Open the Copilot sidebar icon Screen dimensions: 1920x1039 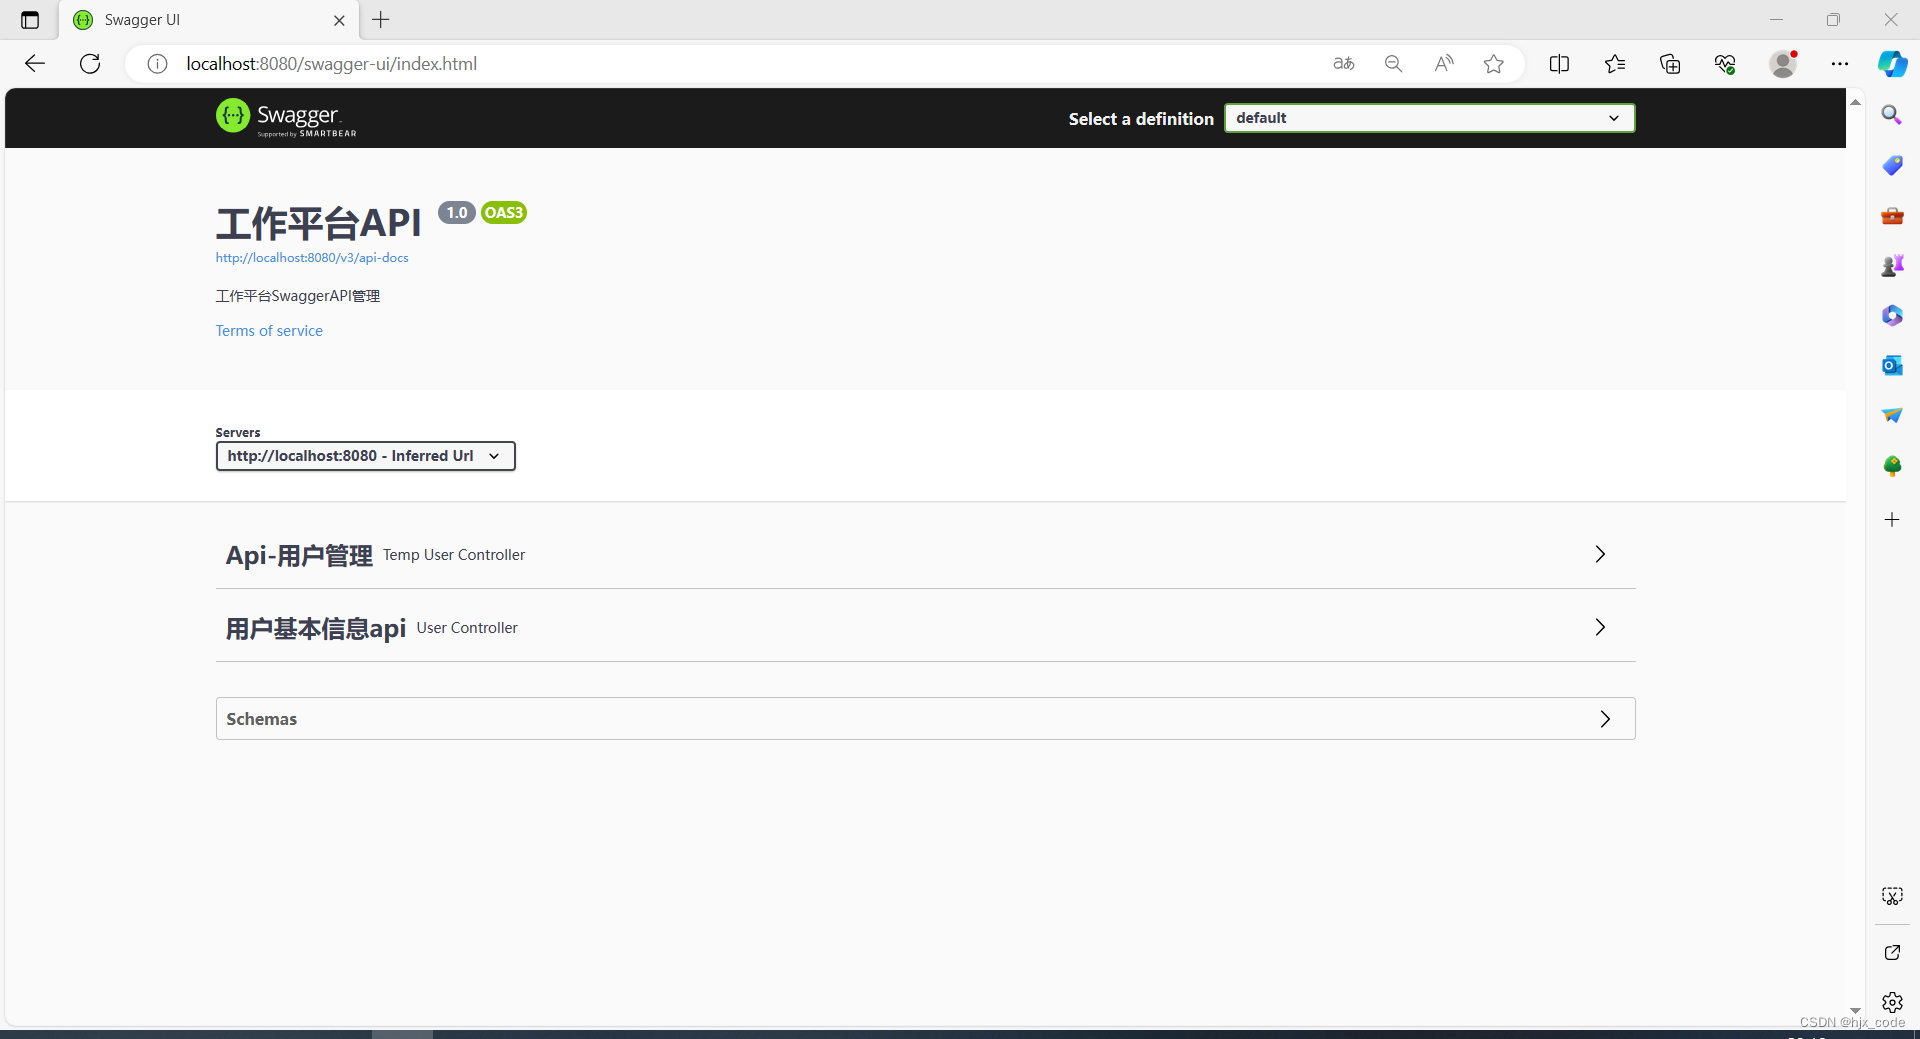click(1892, 64)
